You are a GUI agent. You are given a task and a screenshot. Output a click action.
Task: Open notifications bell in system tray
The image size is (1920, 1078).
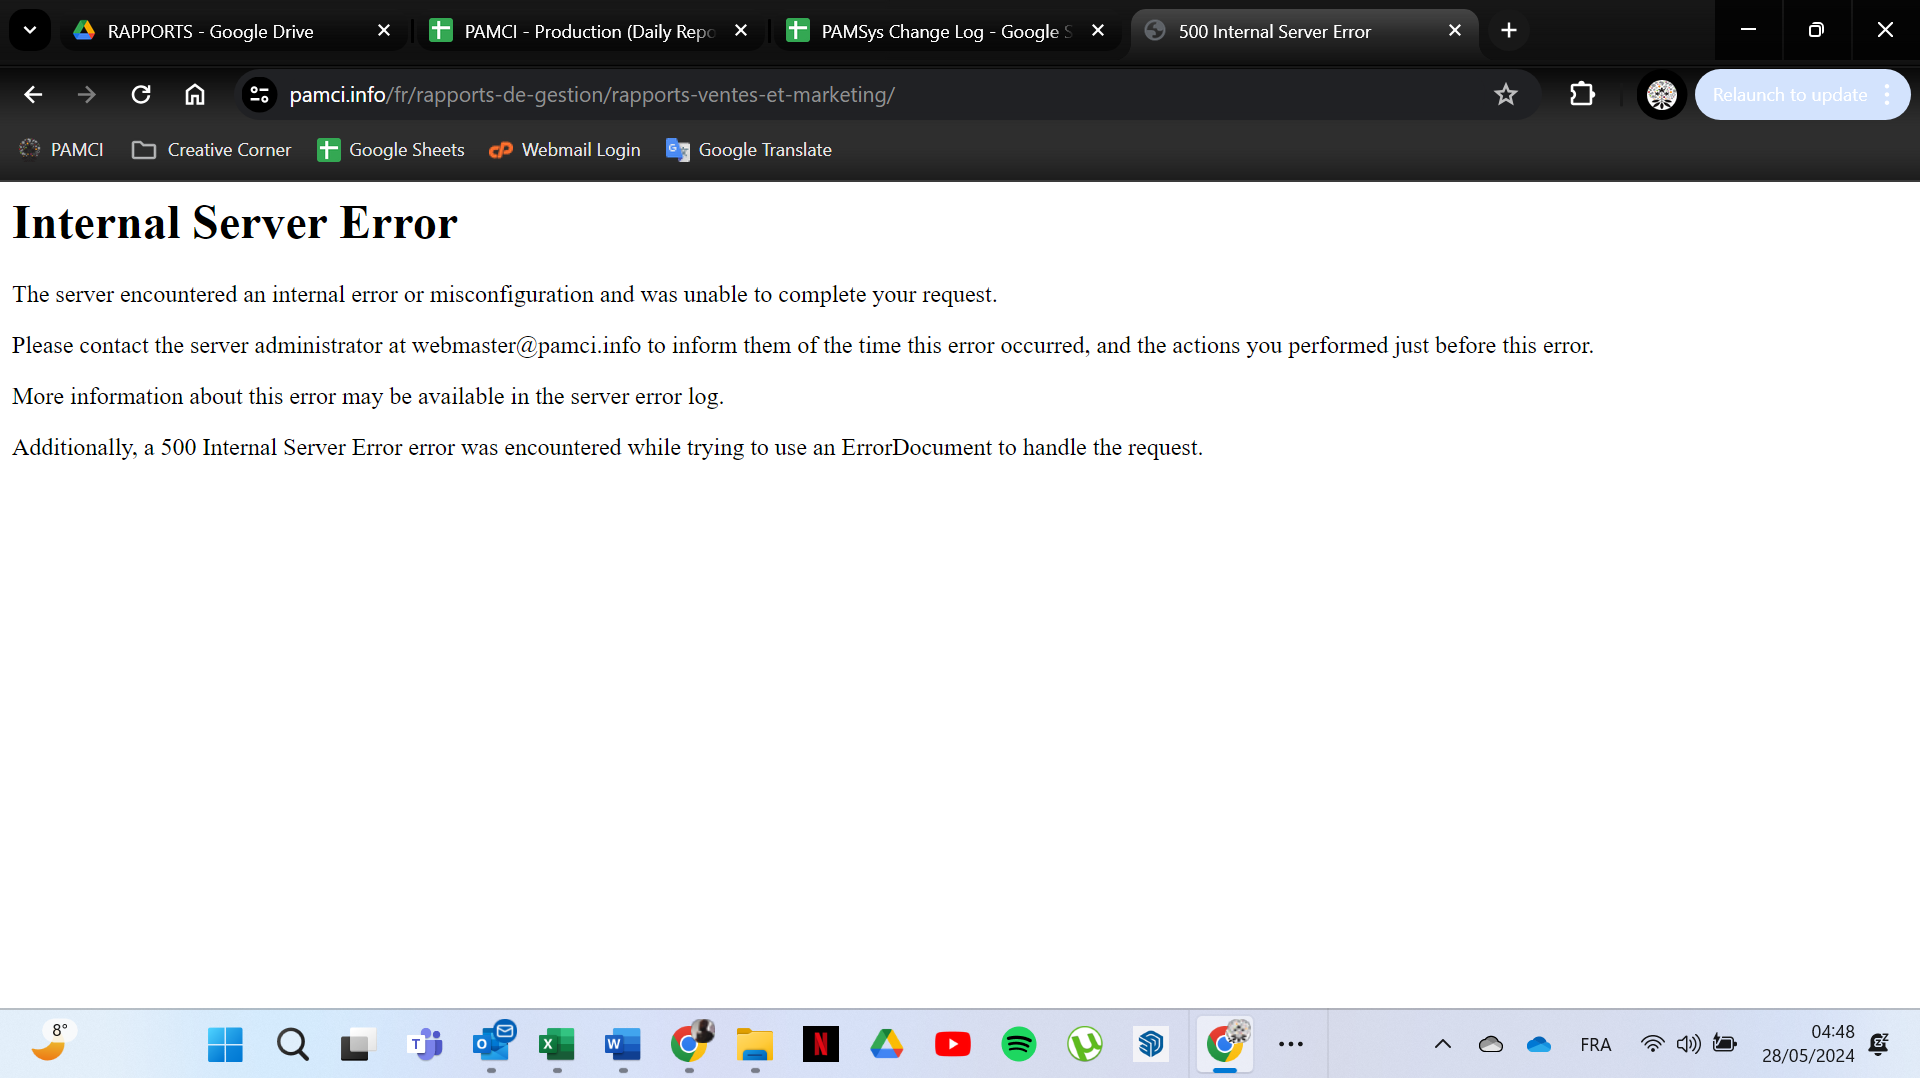(x=1879, y=1045)
